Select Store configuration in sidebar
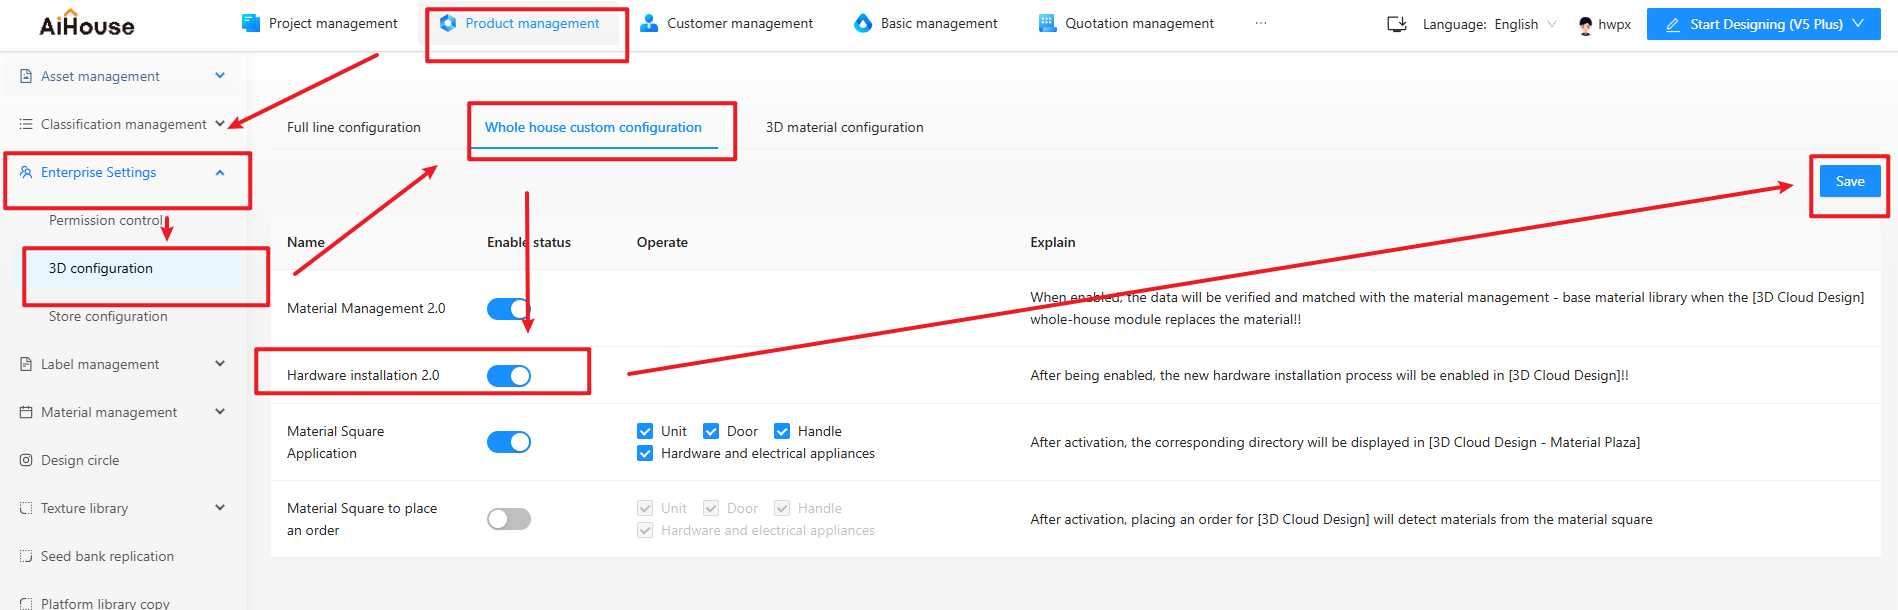1898x610 pixels. coord(108,316)
